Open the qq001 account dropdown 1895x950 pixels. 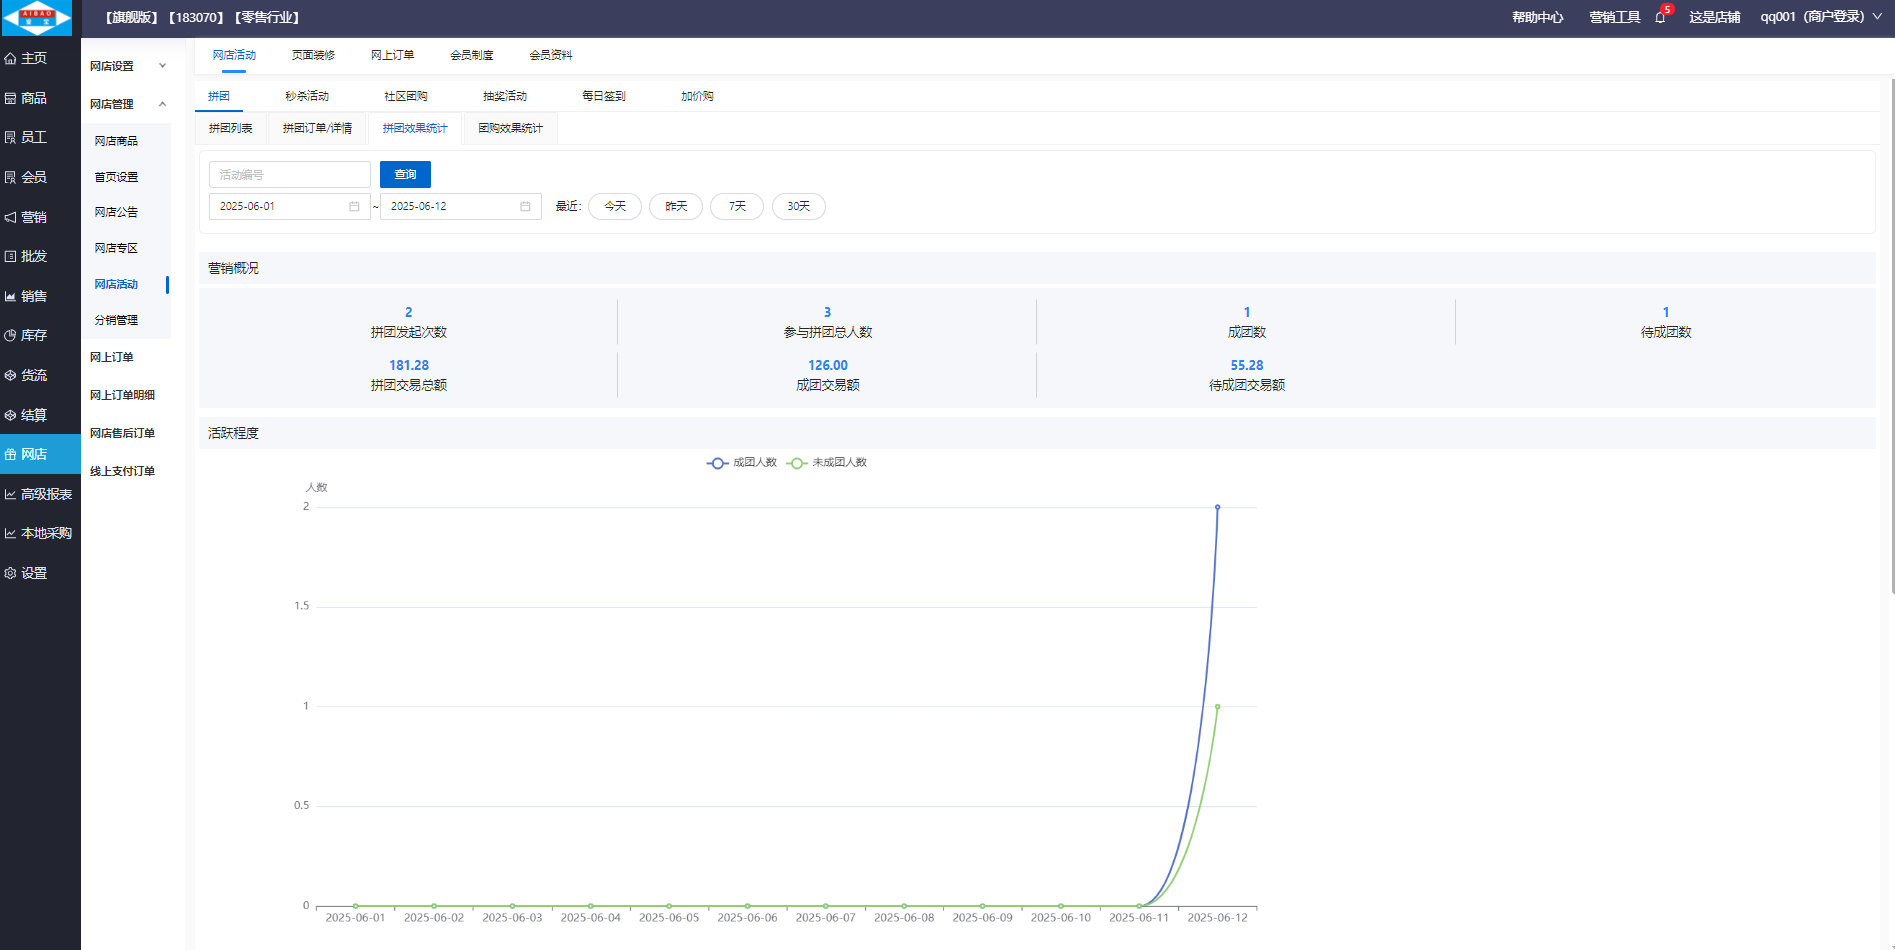(x=1820, y=17)
